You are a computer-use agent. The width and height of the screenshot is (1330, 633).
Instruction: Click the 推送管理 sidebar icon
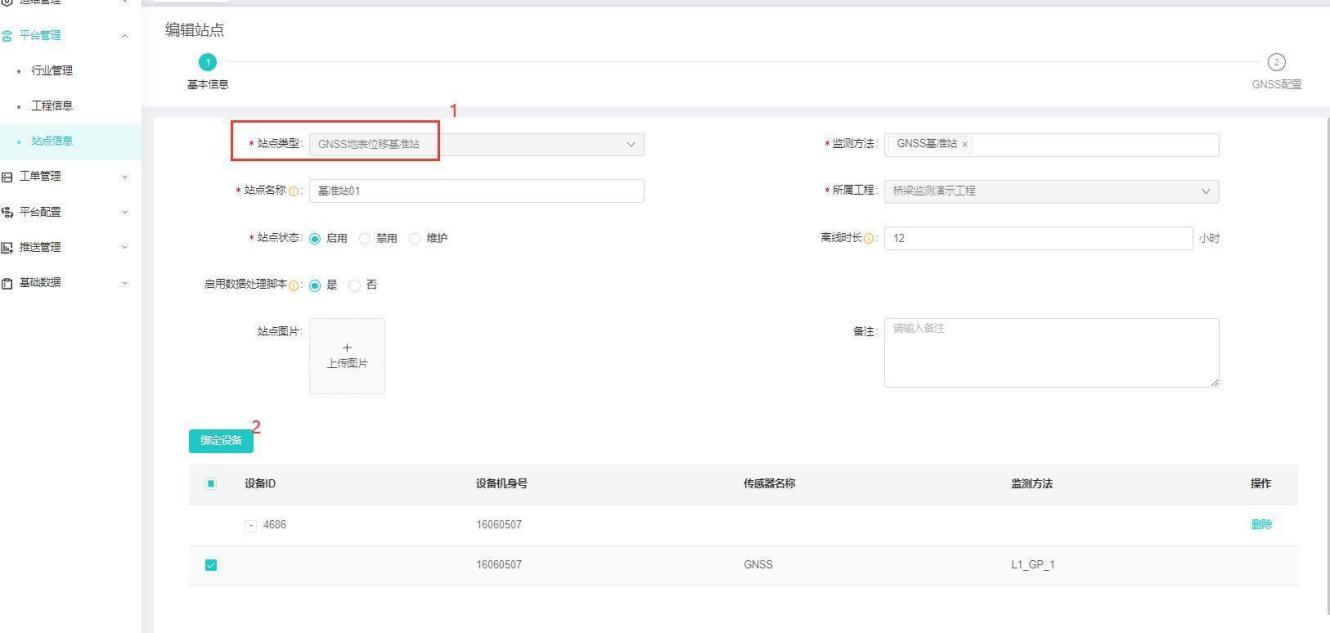pyautogui.click(x=8, y=247)
